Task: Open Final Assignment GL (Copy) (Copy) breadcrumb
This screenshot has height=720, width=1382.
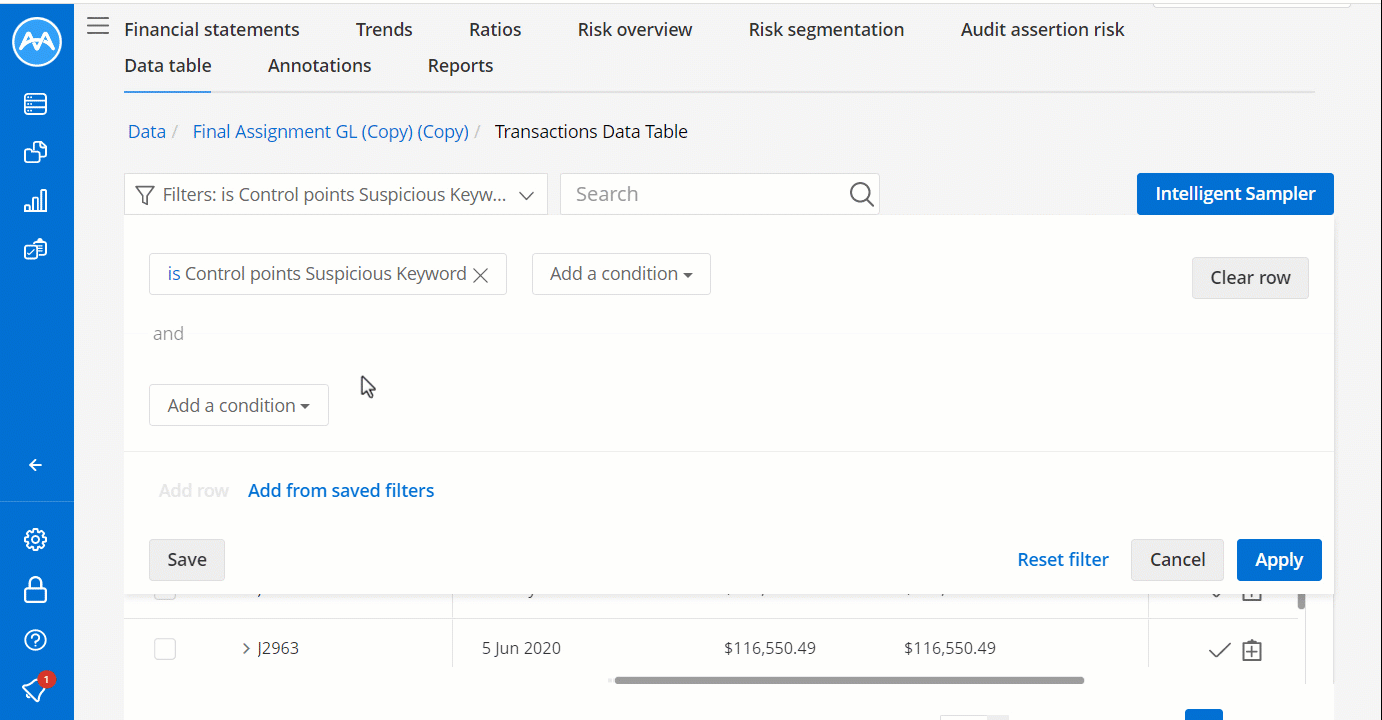Action: 331,131
